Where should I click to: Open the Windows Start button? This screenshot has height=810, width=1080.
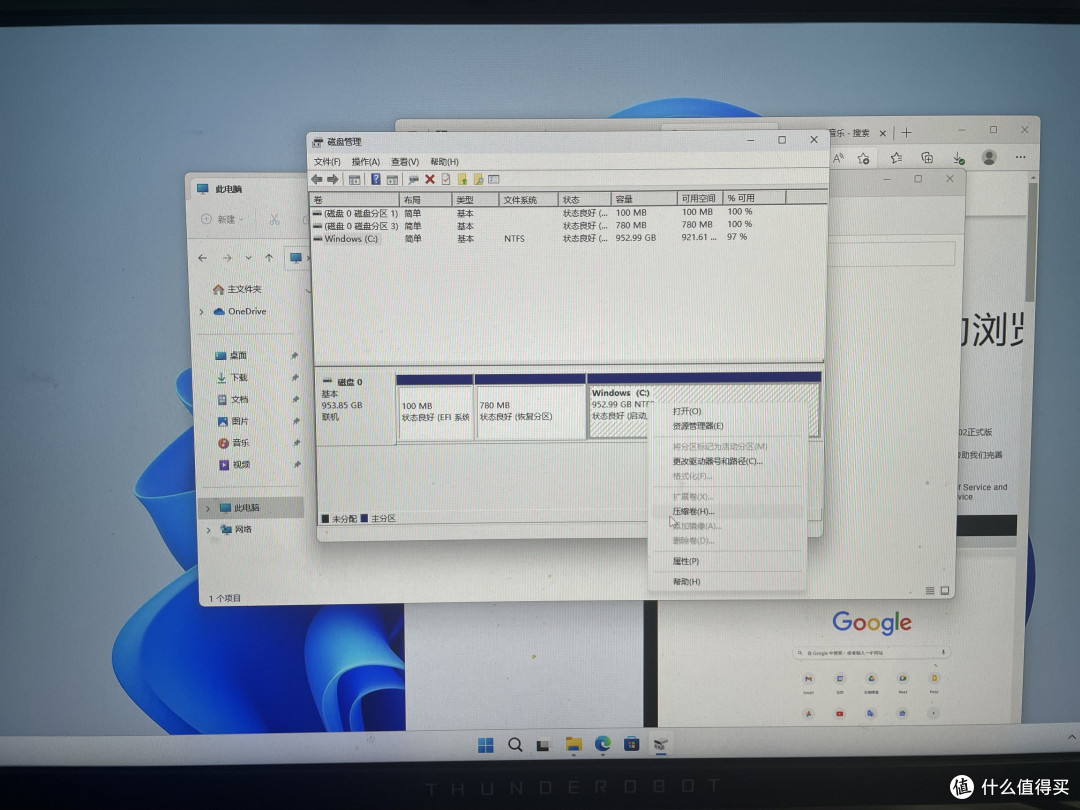click(486, 745)
